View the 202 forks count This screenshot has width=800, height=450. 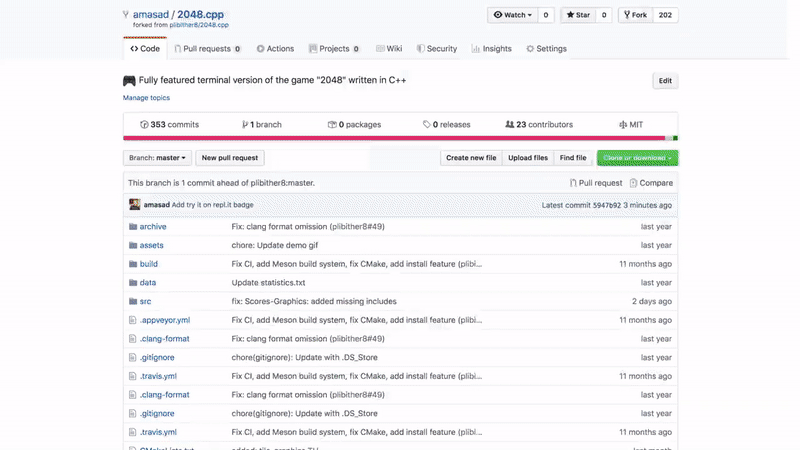coord(665,15)
